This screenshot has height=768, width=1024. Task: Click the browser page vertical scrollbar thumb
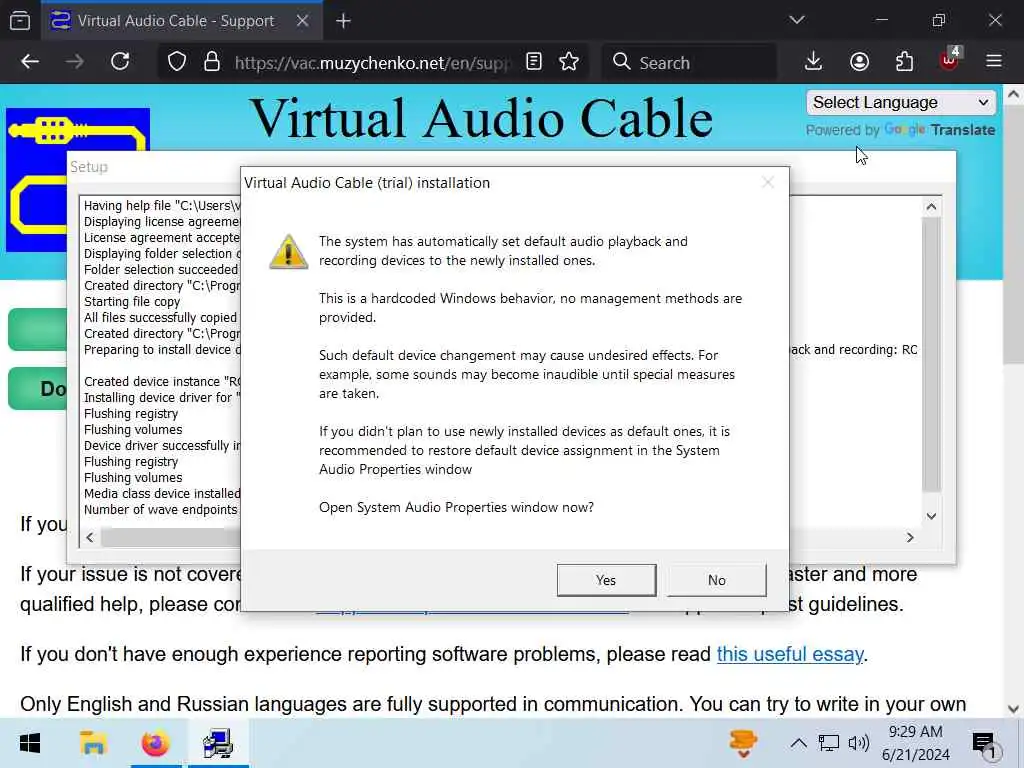pos(1013,234)
